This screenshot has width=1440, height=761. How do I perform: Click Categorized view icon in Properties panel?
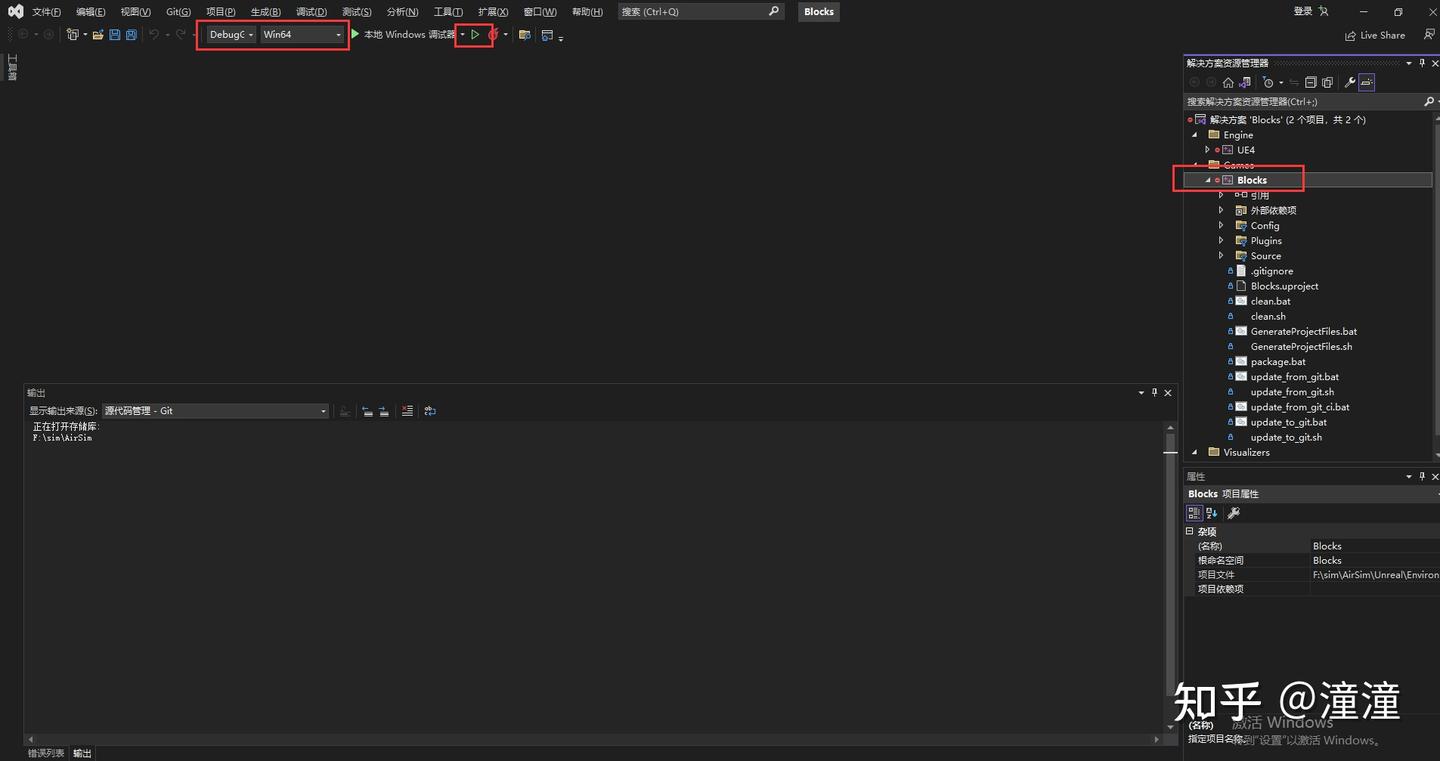coord(1194,513)
